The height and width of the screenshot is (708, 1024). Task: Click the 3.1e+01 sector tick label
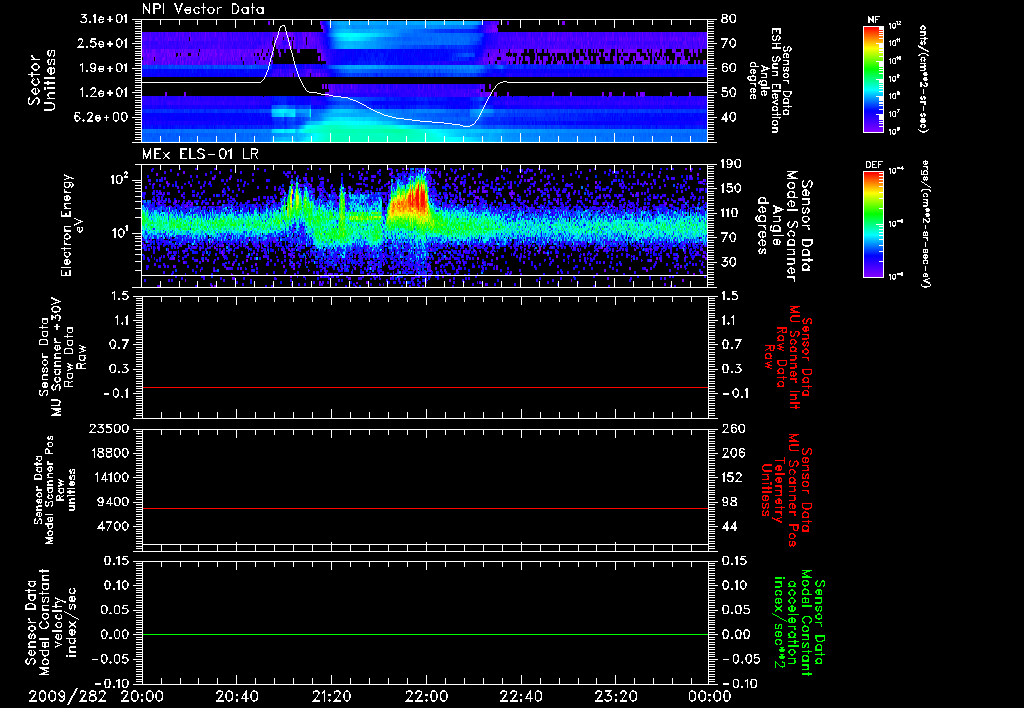(104, 19)
